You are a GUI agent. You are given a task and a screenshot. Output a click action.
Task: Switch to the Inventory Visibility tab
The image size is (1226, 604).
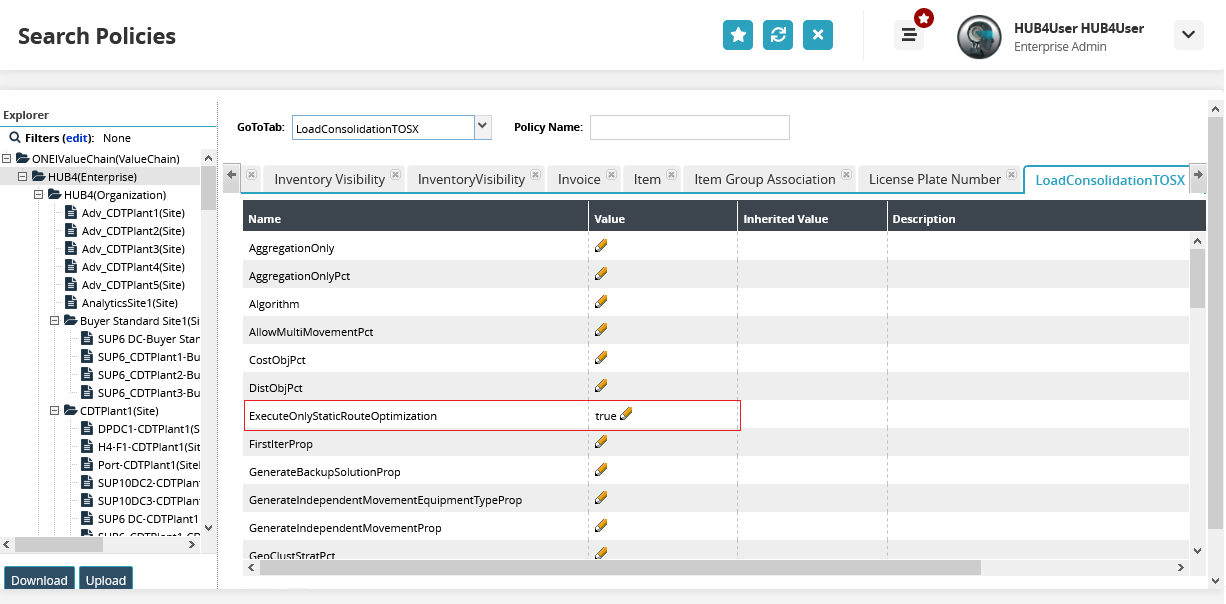(x=329, y=179)
